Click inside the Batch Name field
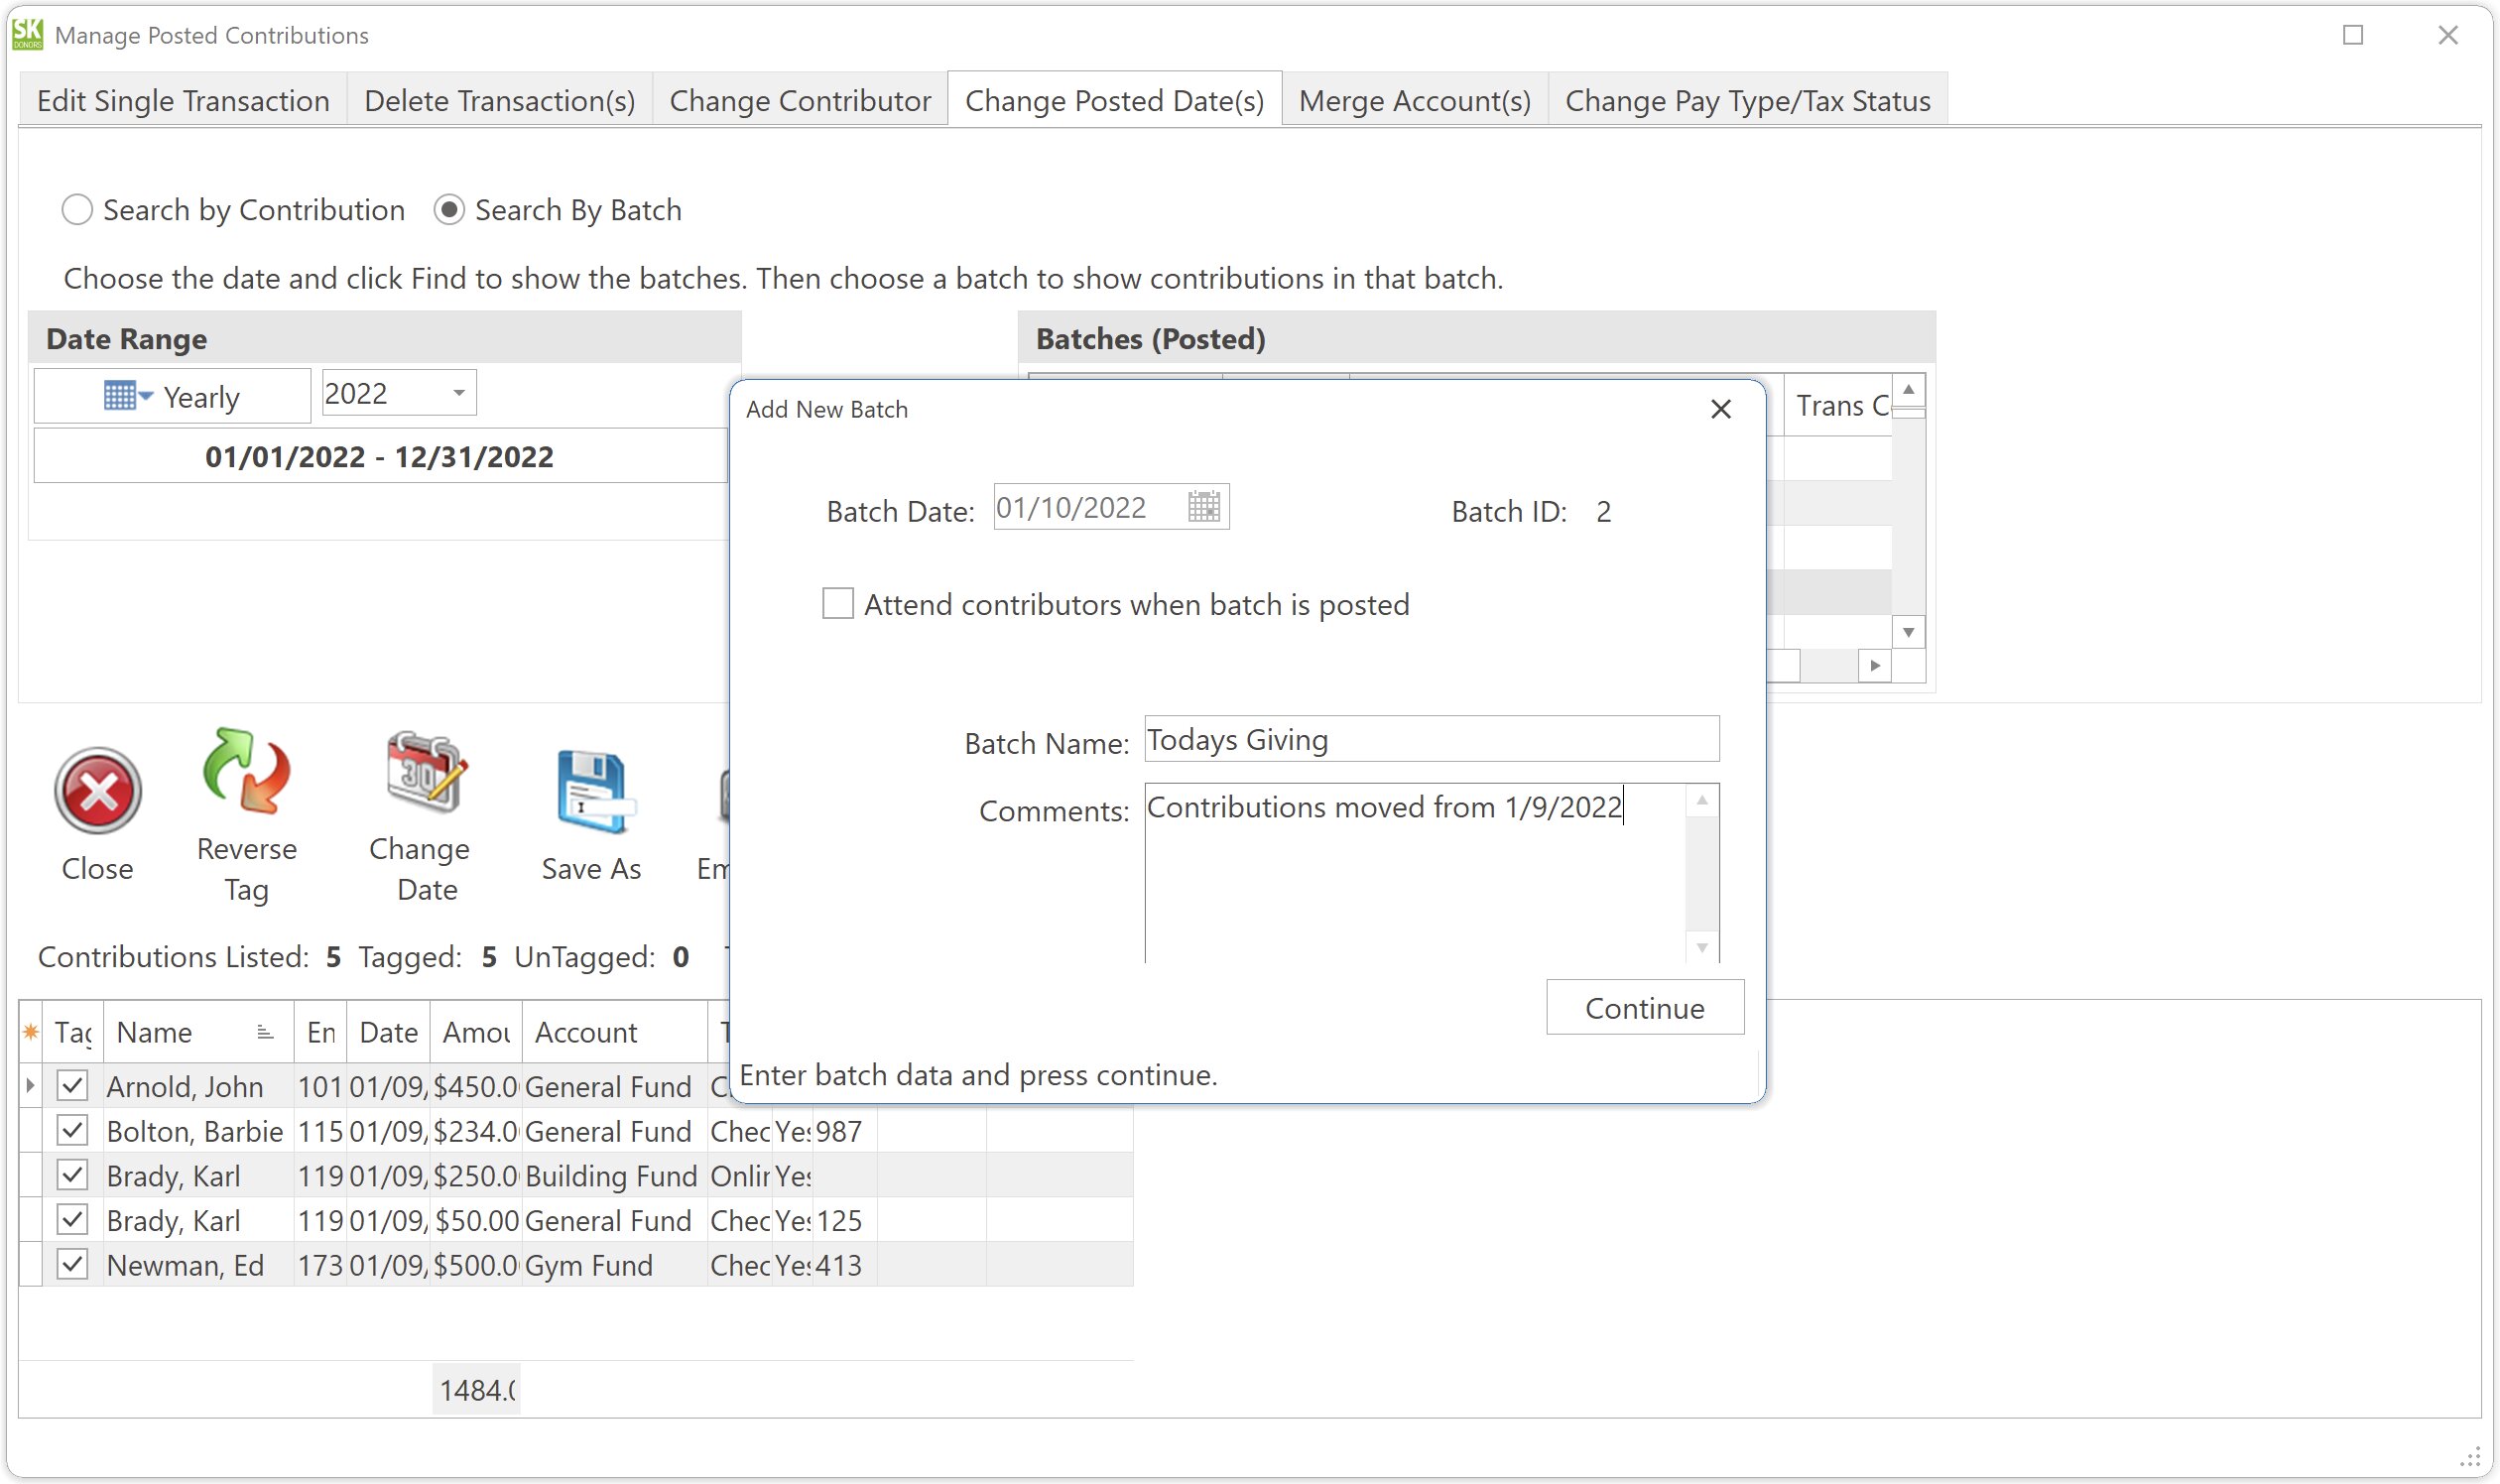2500x1484 pixels. [1430, 739]
